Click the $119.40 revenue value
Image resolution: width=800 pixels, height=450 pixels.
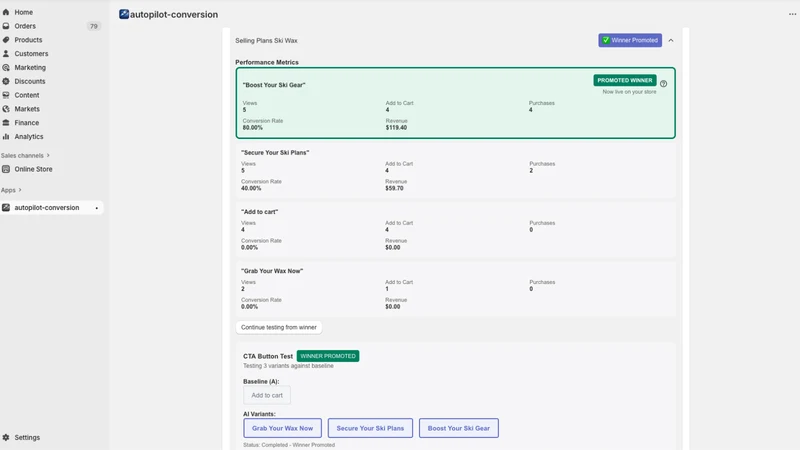pos(396,128)
